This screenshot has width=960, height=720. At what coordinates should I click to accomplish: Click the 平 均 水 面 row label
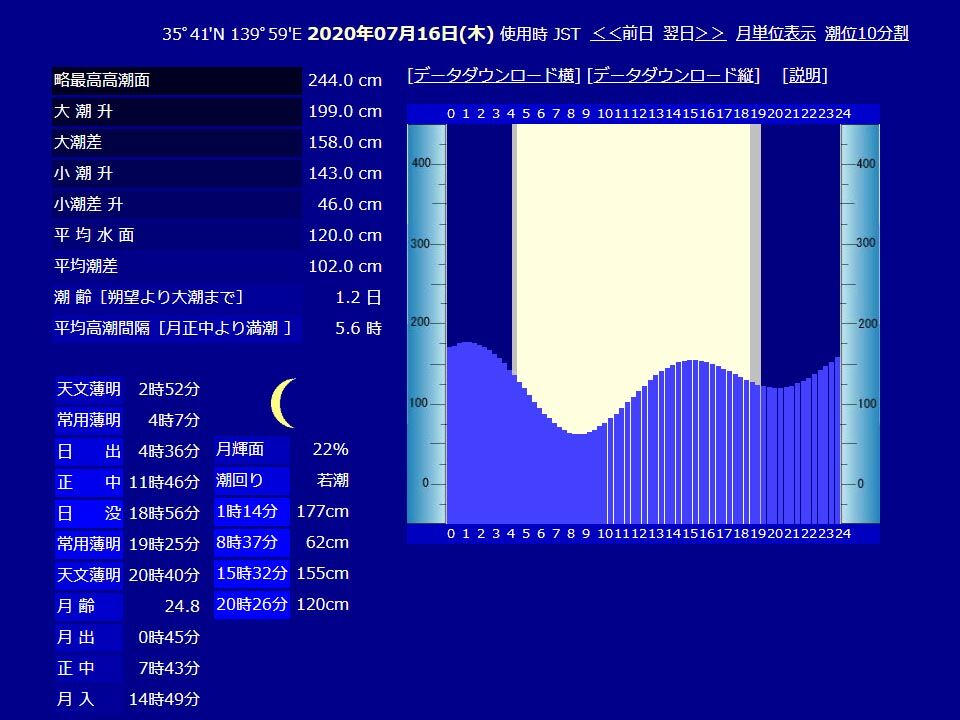pos(177,235)
